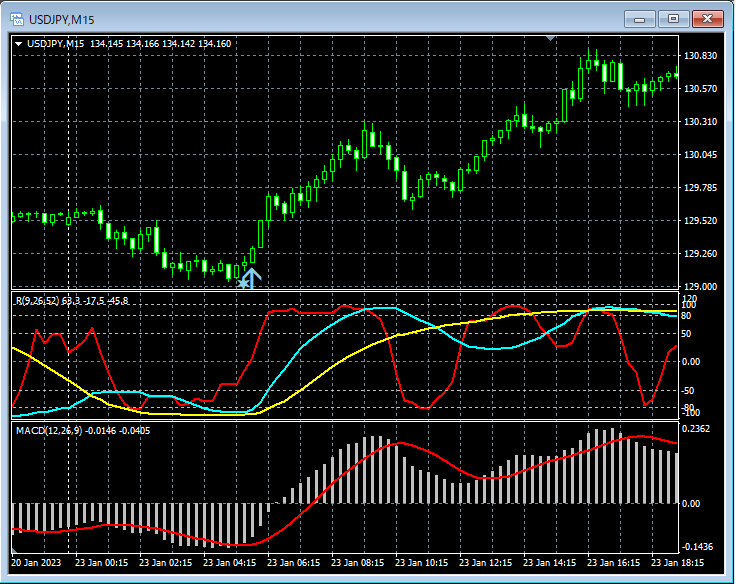Click the 23 Jan 06:15 time label
Screen dimensions: 736x584
[x=294, y=562]
